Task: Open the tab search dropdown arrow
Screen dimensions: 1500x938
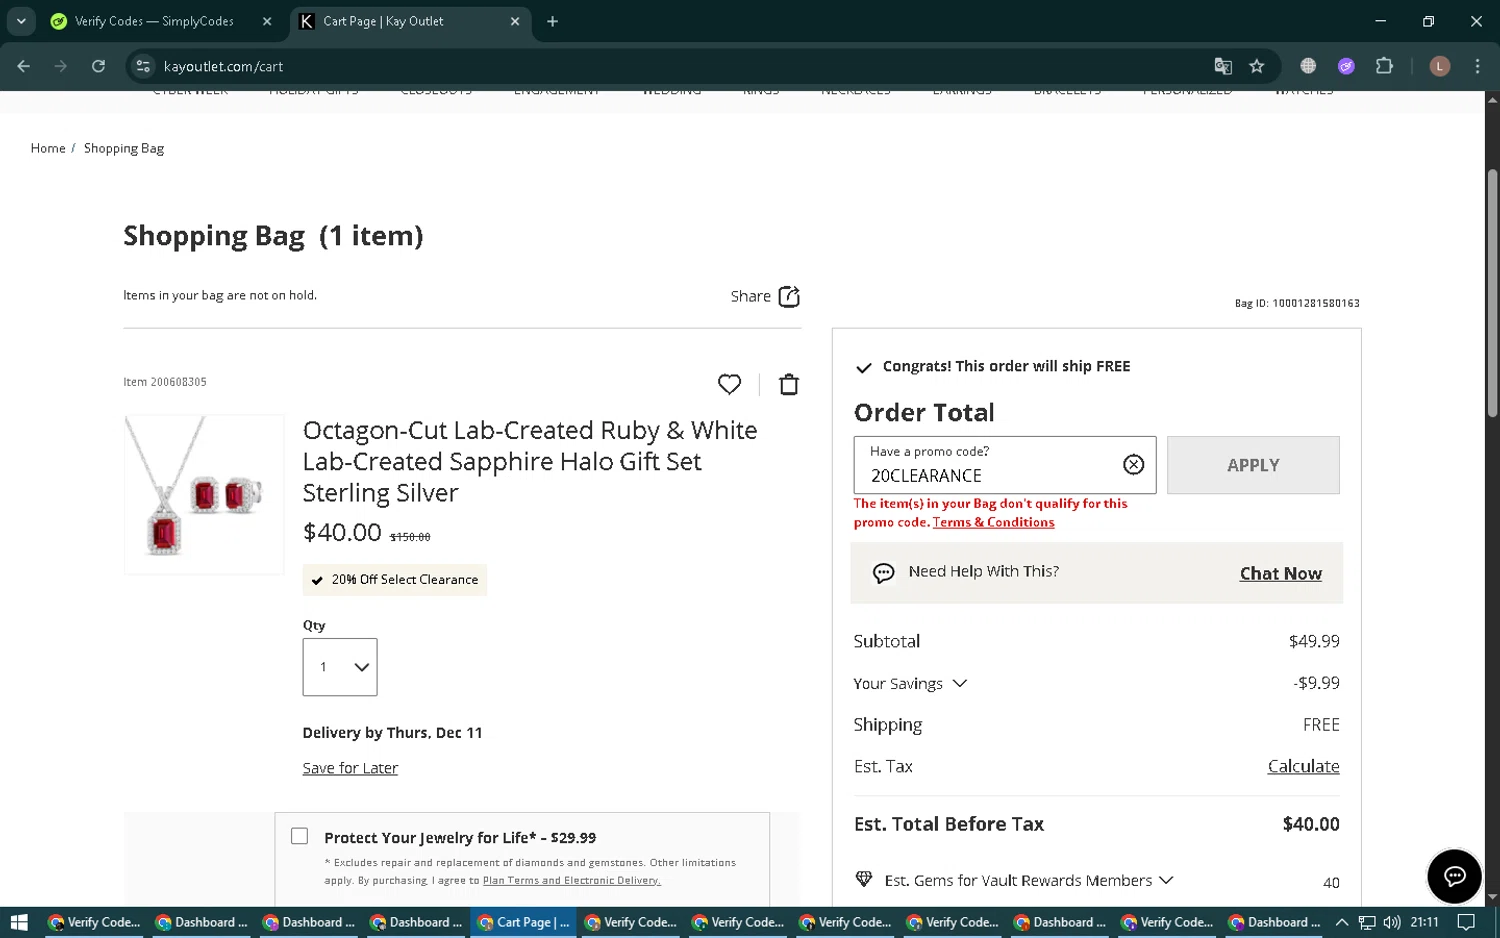Action: tap(21, 21)
